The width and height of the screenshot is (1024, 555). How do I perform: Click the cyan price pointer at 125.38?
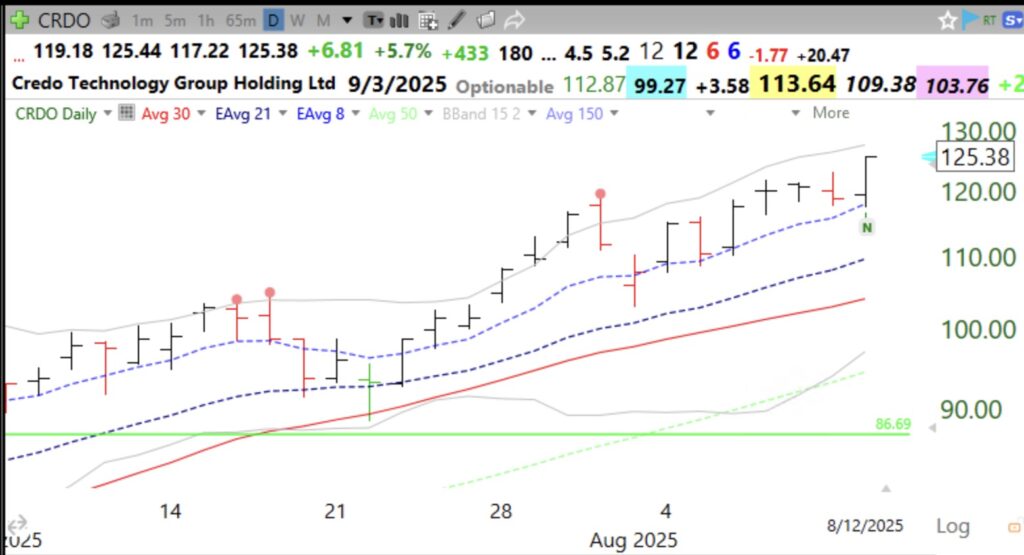click(928, 157)
